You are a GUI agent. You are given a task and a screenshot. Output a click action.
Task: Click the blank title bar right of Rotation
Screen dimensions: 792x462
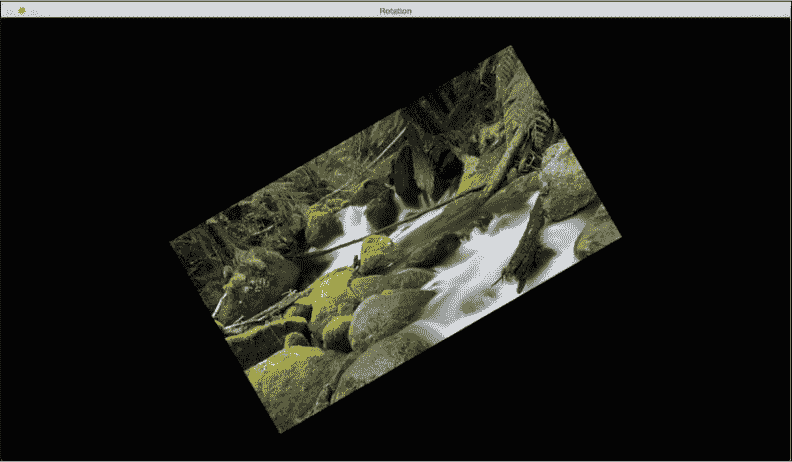tap(600, 10)
